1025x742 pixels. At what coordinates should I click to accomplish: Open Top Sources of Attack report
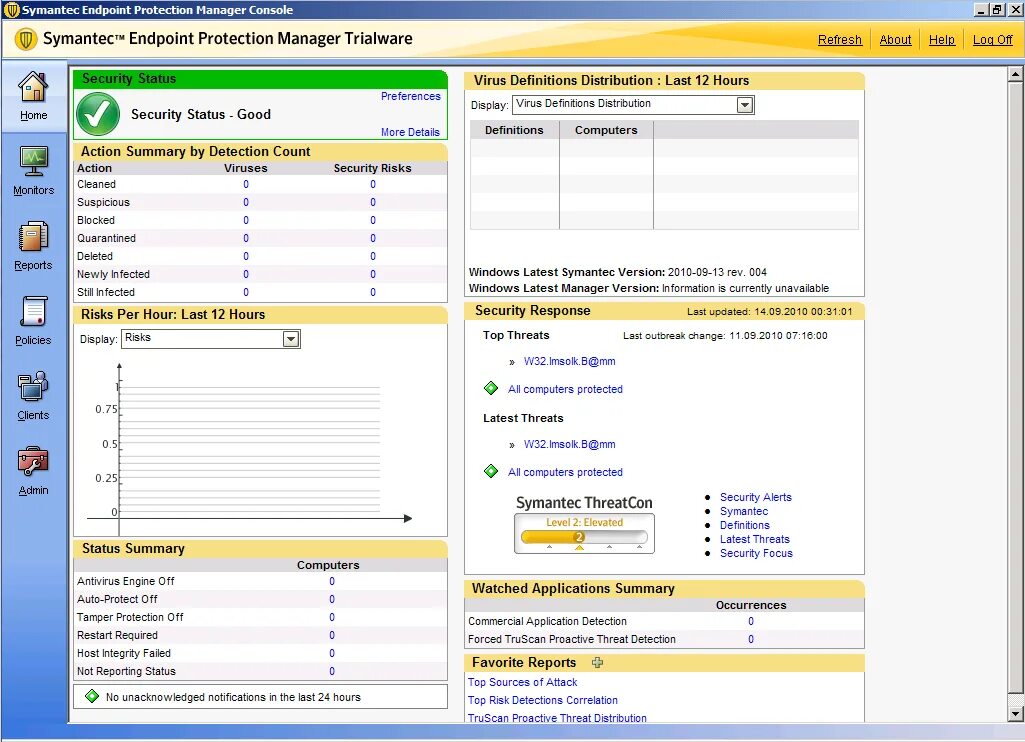pos(522,682)
